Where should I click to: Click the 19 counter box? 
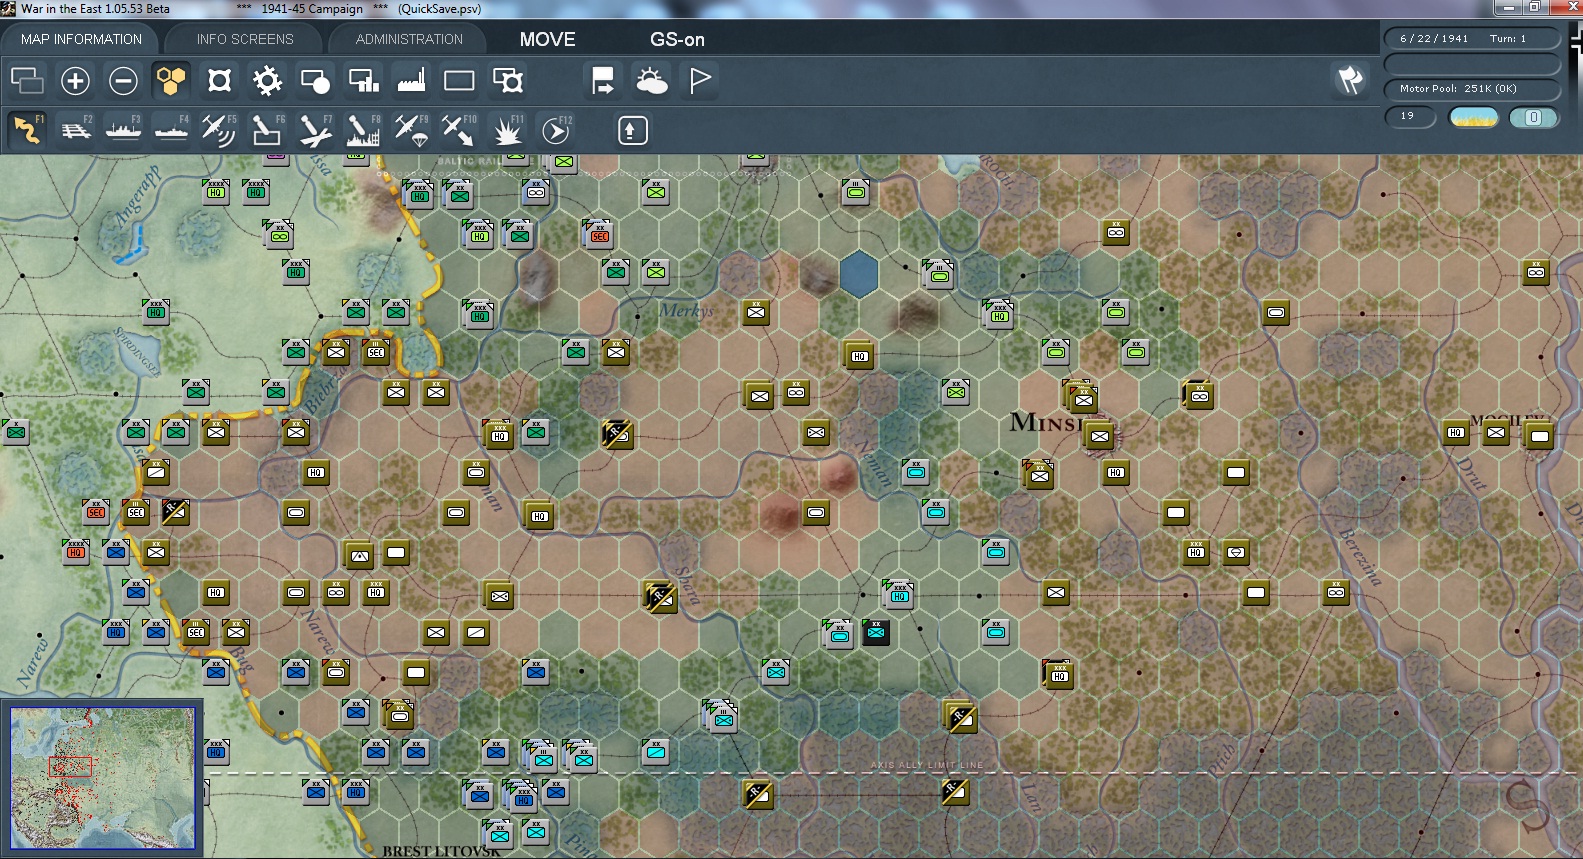click(1410, 117)
